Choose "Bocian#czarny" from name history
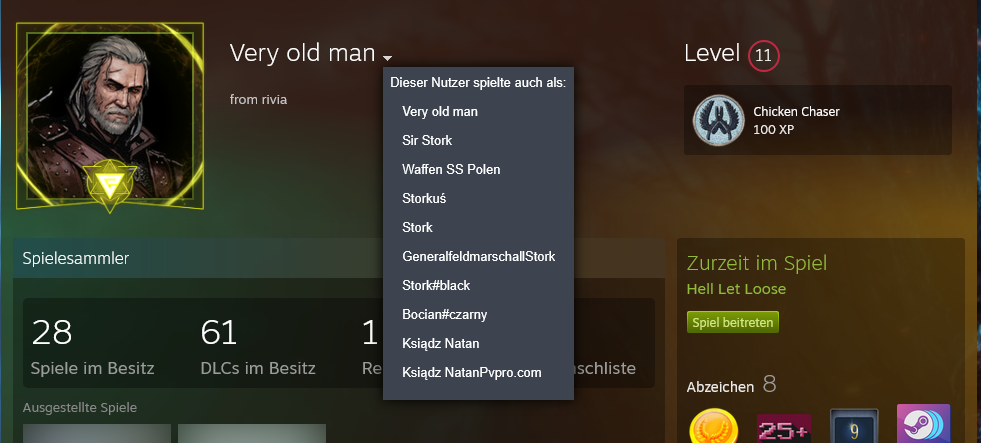This screenshot has height=443, width=981. point(445,315)
